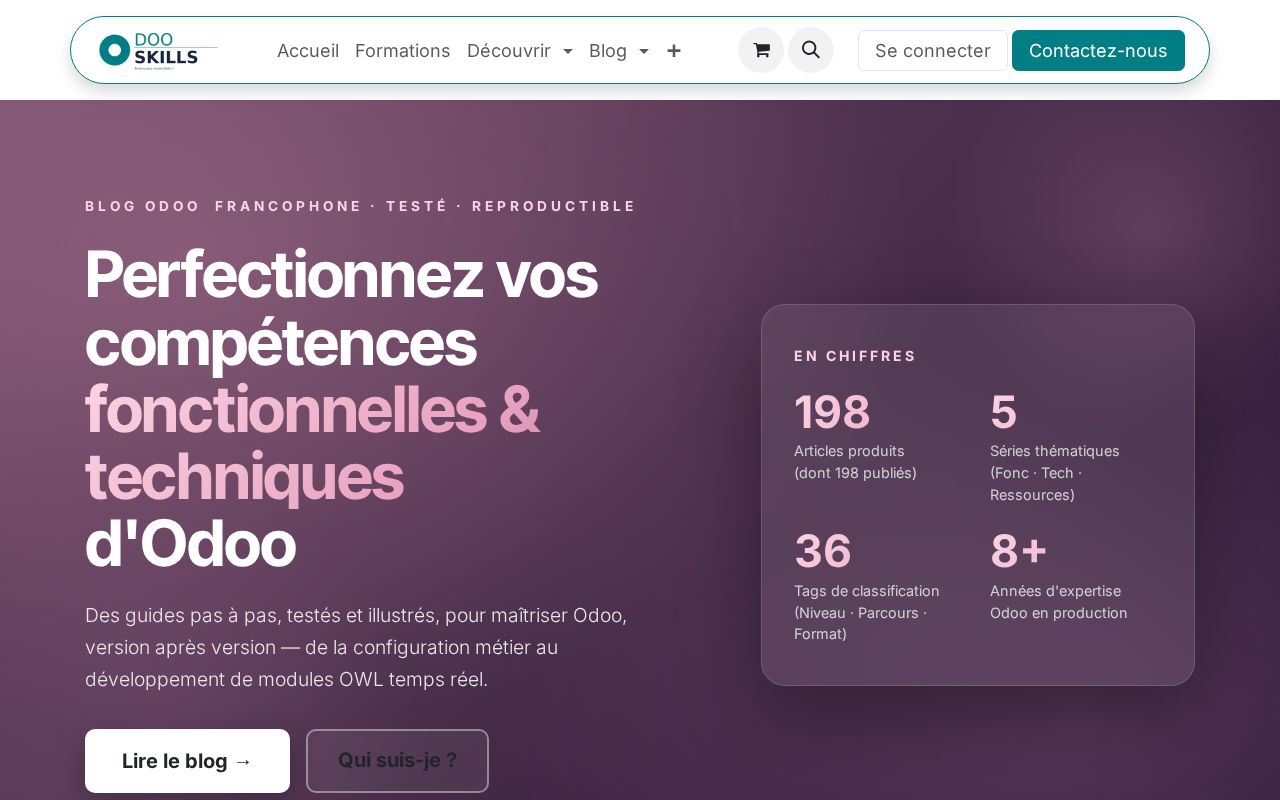Click the En chiffres card heading
This screenshot has height=800, width=1280.
pyautogui.click(x=855, y=356)
